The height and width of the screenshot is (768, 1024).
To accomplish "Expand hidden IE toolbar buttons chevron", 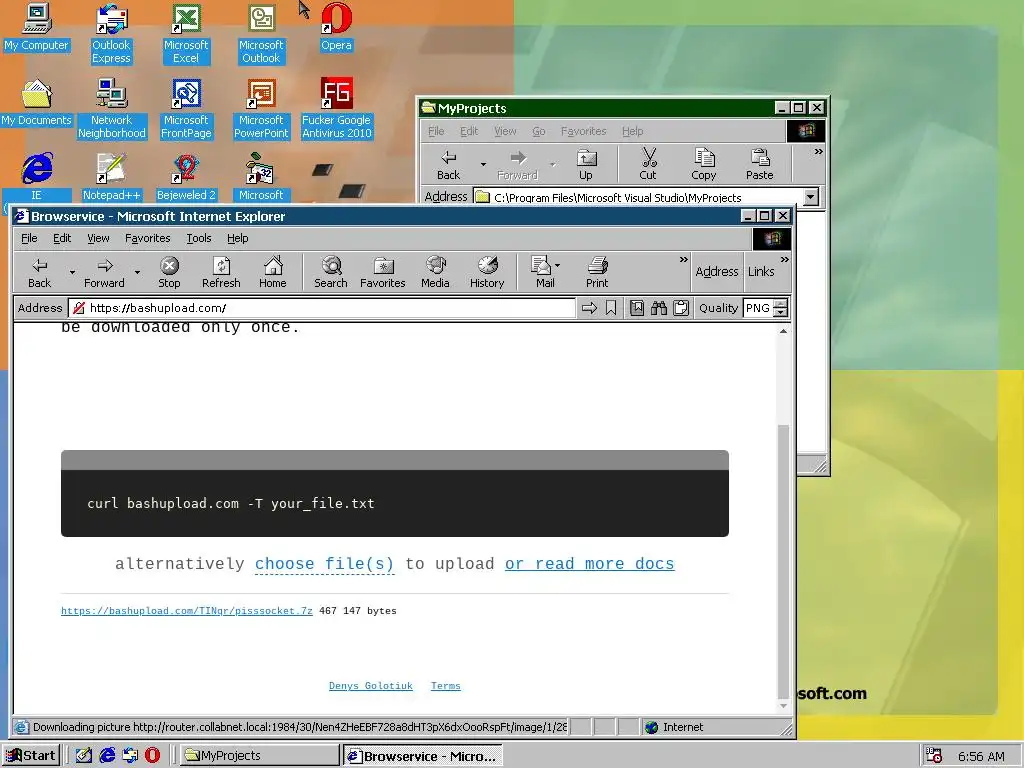I will pos(683,260).
